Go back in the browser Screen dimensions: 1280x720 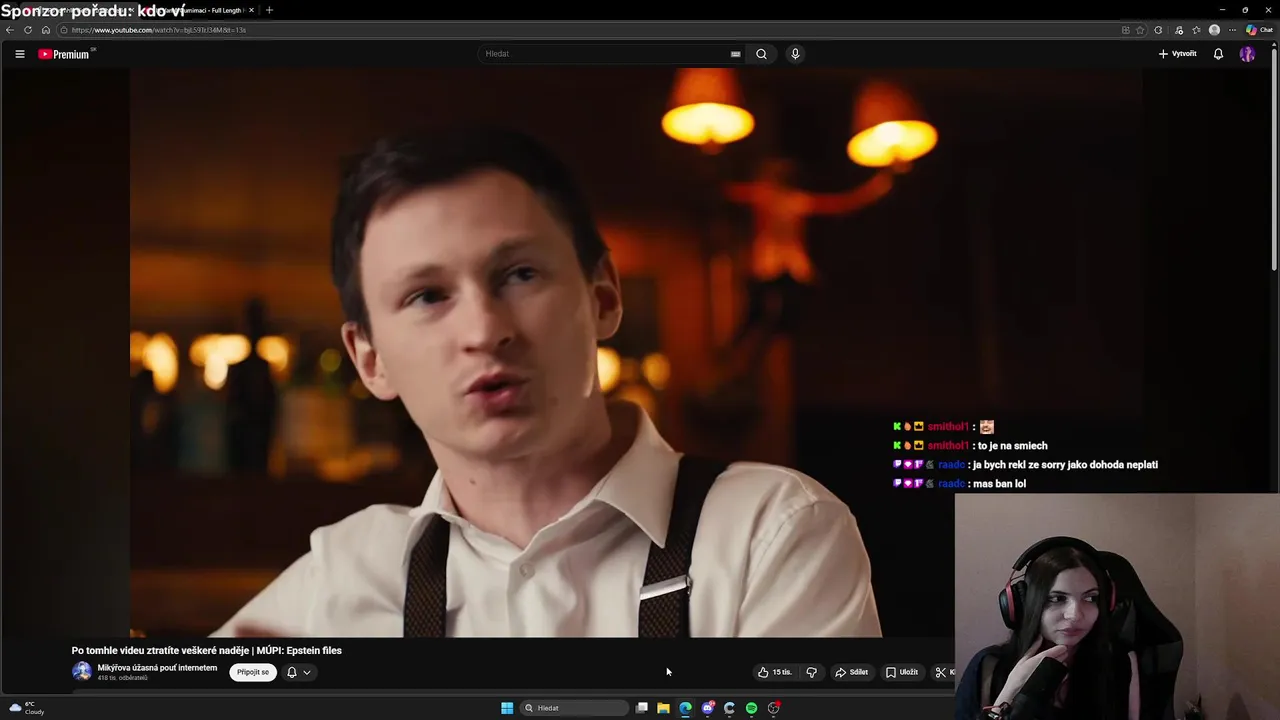(10, 30)
